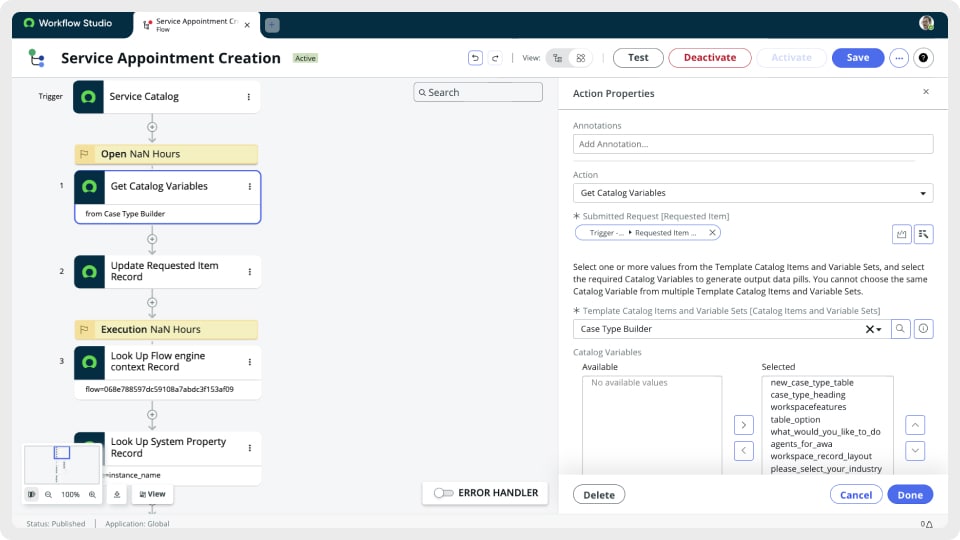Viewport: 960px width, 540px height.
Task: Switch to the tree diagram view
Action: coord(557,58)
